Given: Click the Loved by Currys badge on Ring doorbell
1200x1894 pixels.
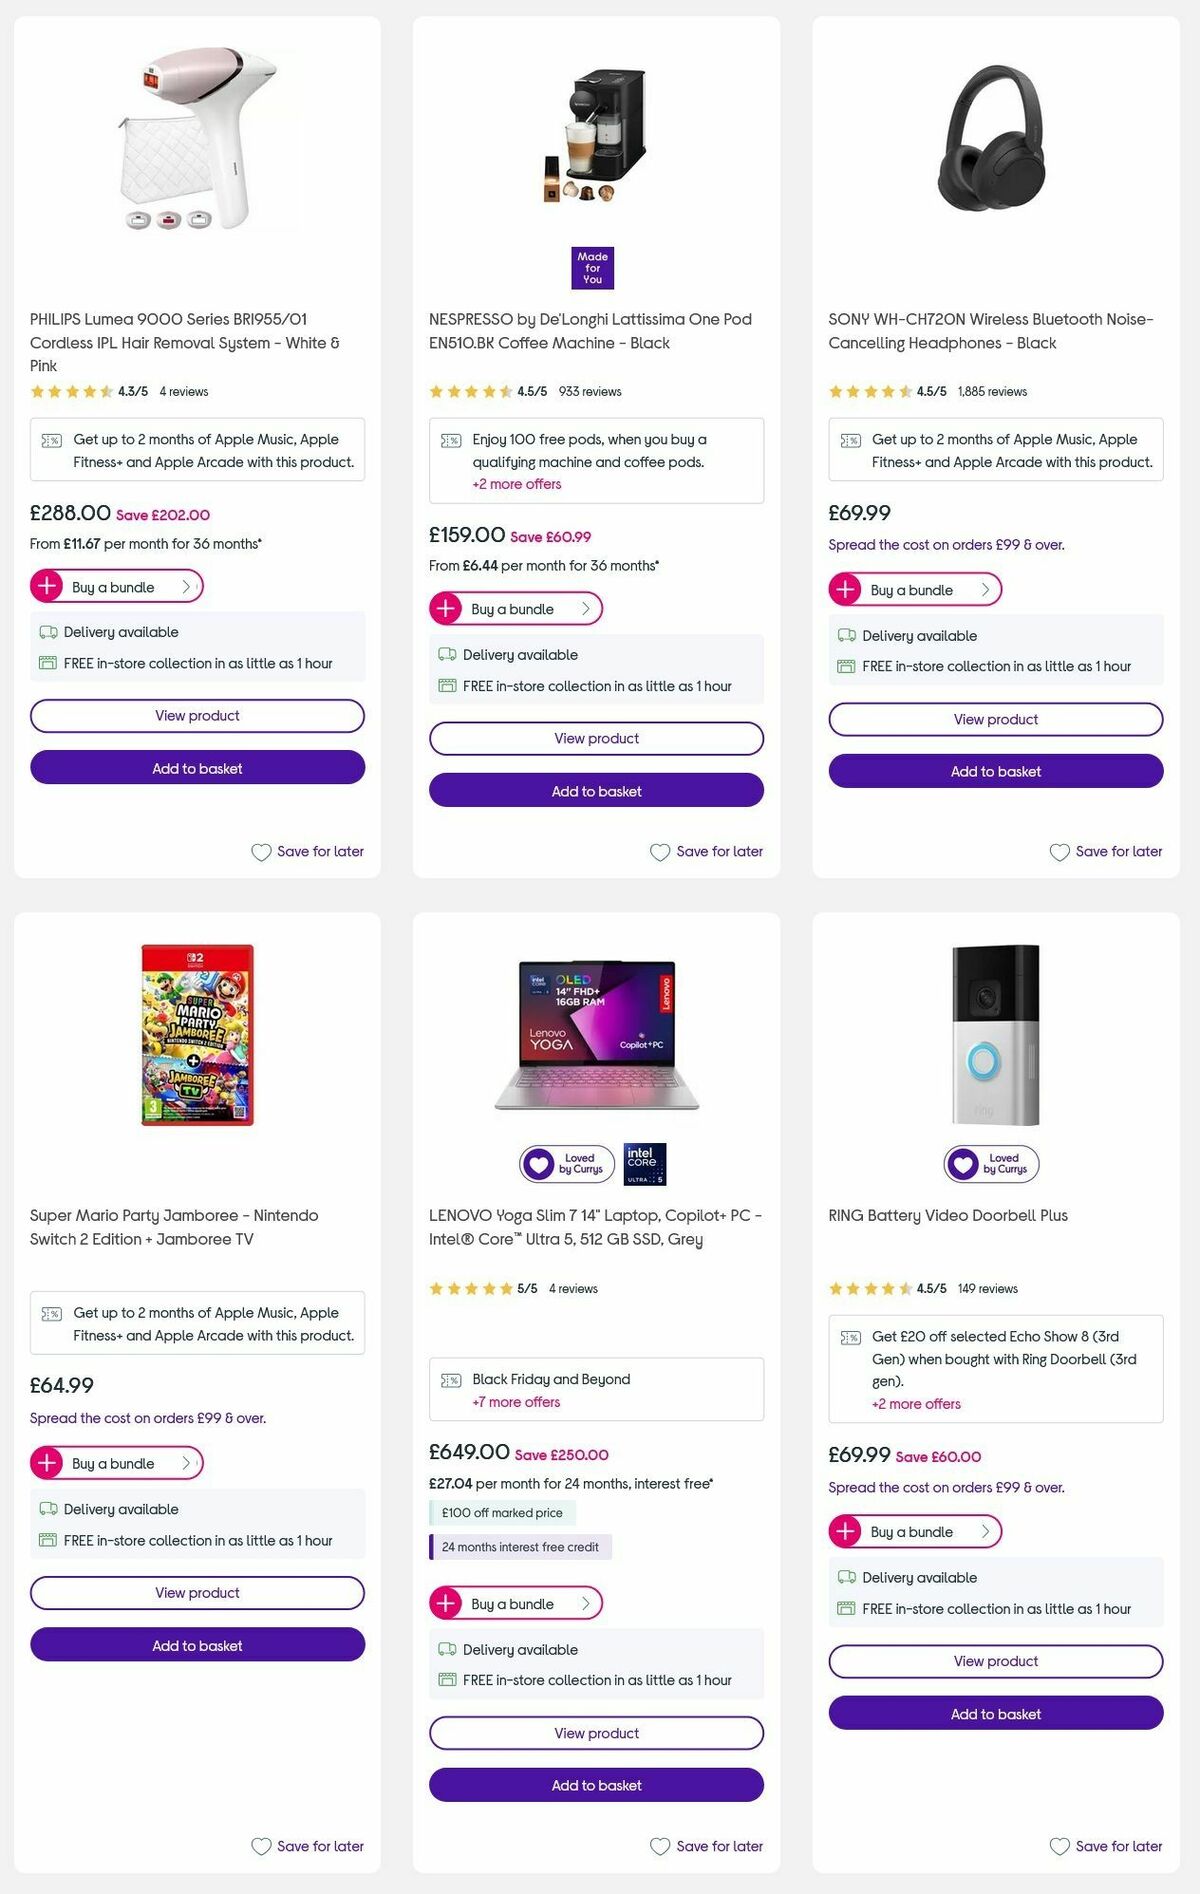Looking at the screenshot, I should coord(990,1164).
